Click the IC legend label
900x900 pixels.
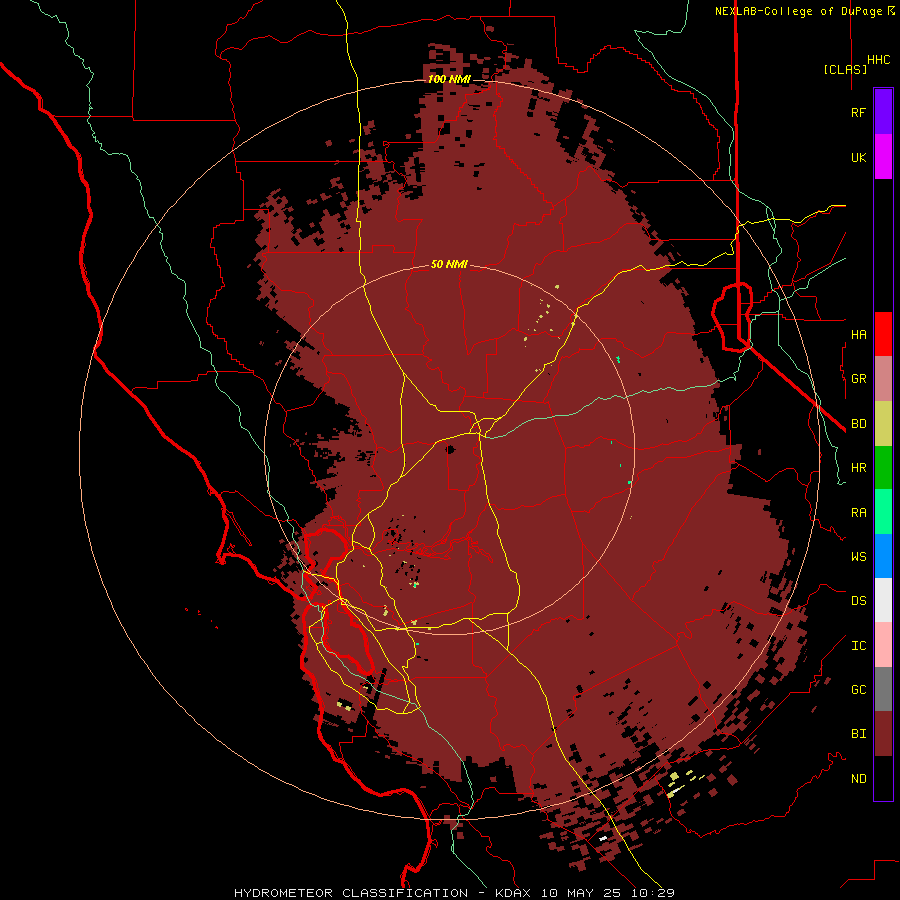[x=858, y=646]
